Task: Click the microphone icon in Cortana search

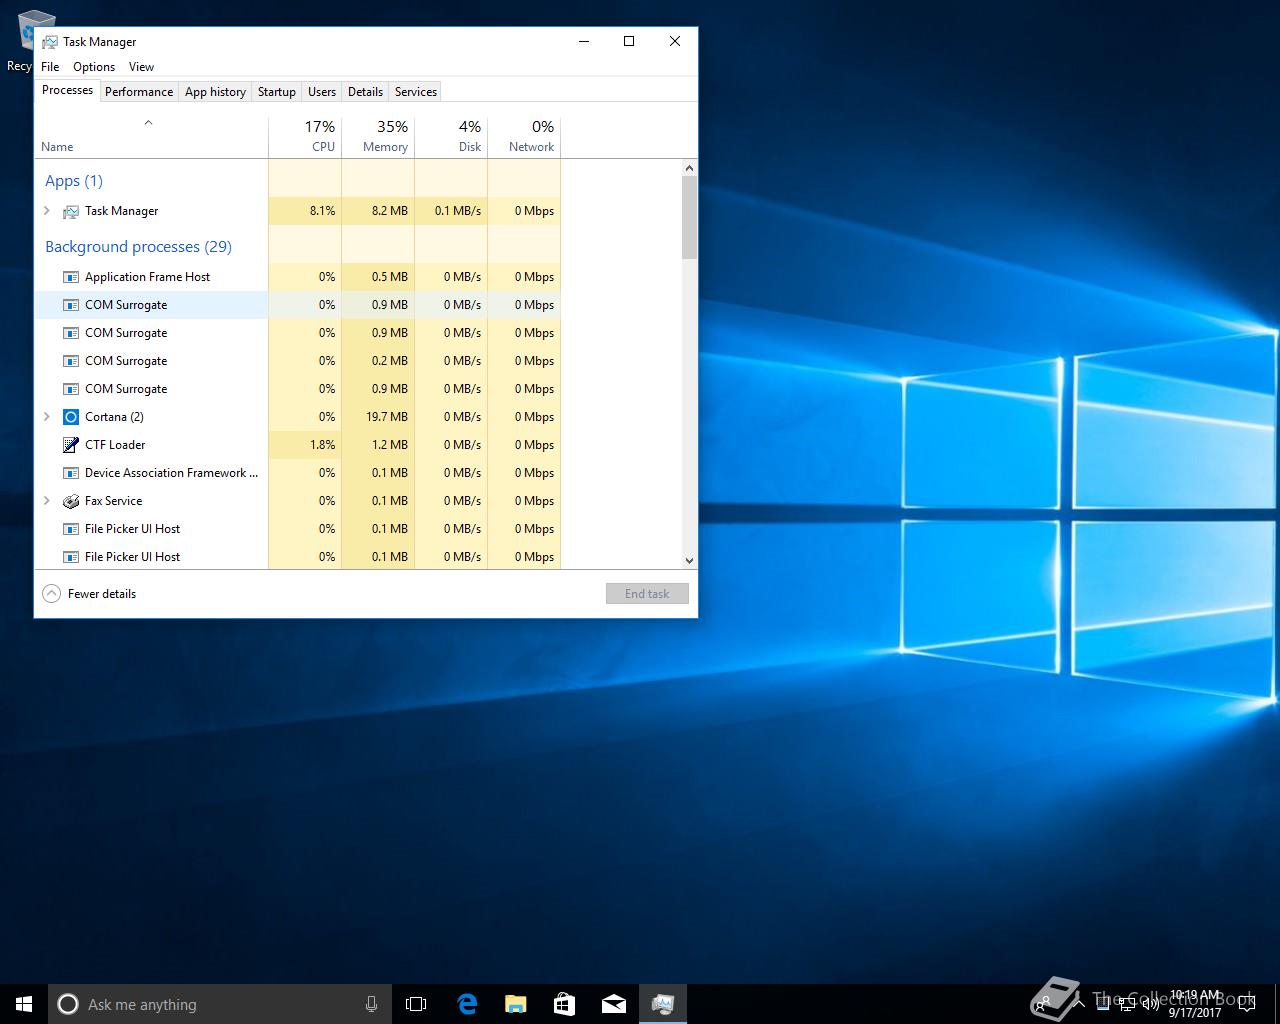Action: coord(371,1004)
